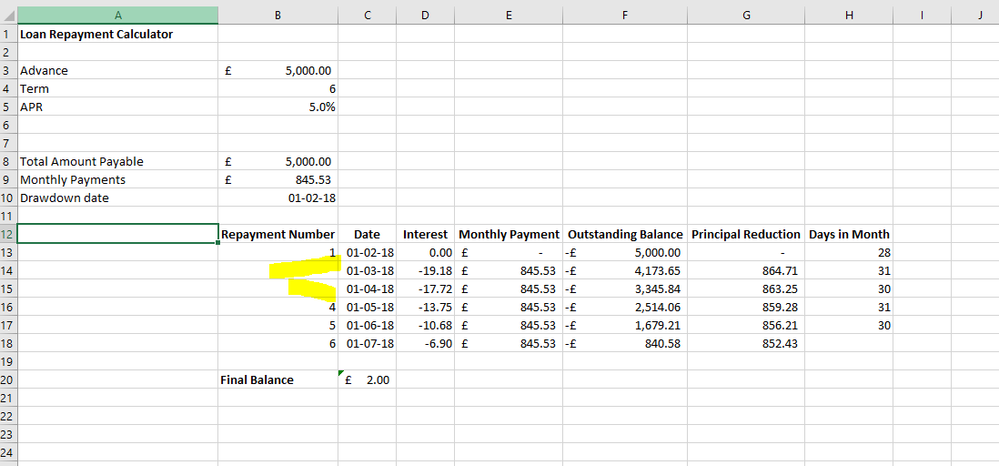The width and height of the screenshot is (999, 466).
Task: Click the green fill handle of the selected cell
Action: tap(218, 243)
